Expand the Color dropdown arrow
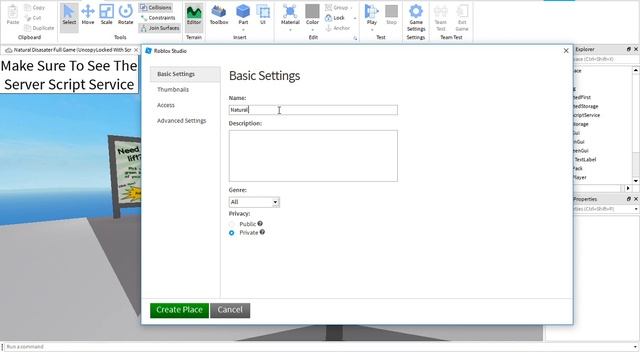 coord(312,30)
